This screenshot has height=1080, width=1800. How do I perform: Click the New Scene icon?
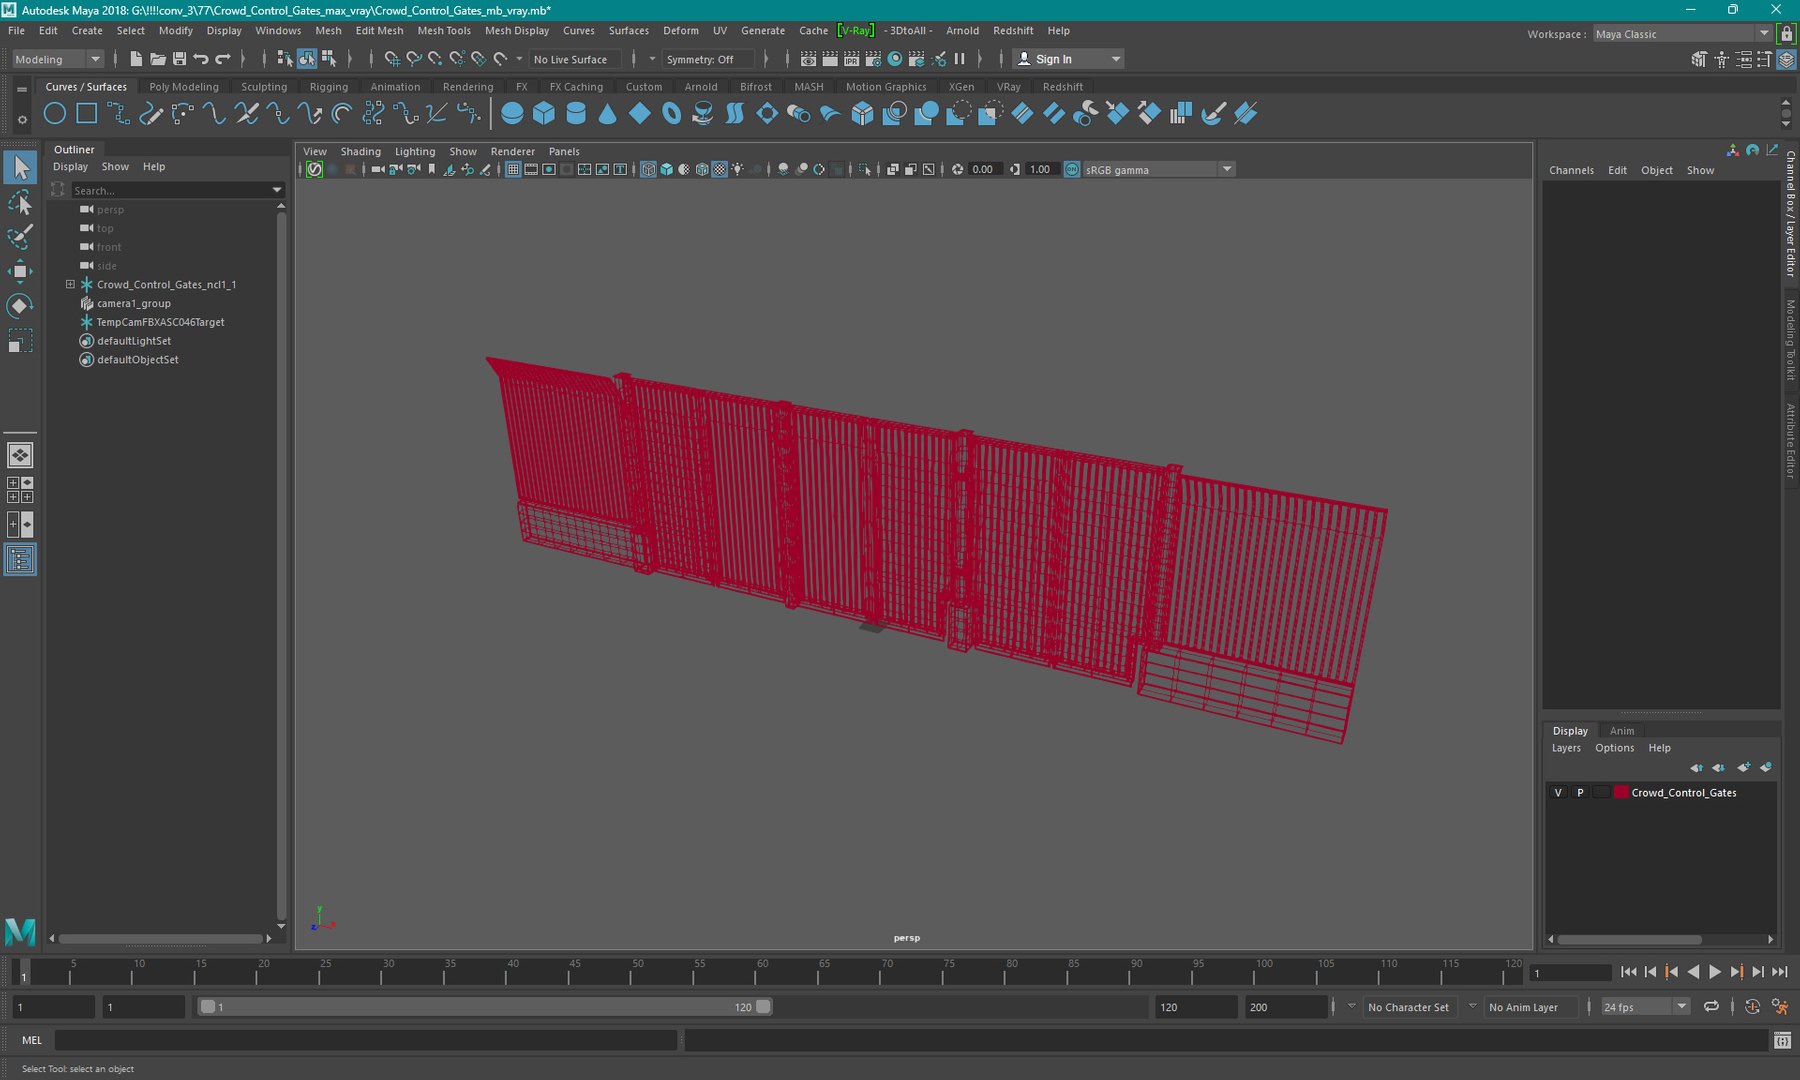click(136, 59)
